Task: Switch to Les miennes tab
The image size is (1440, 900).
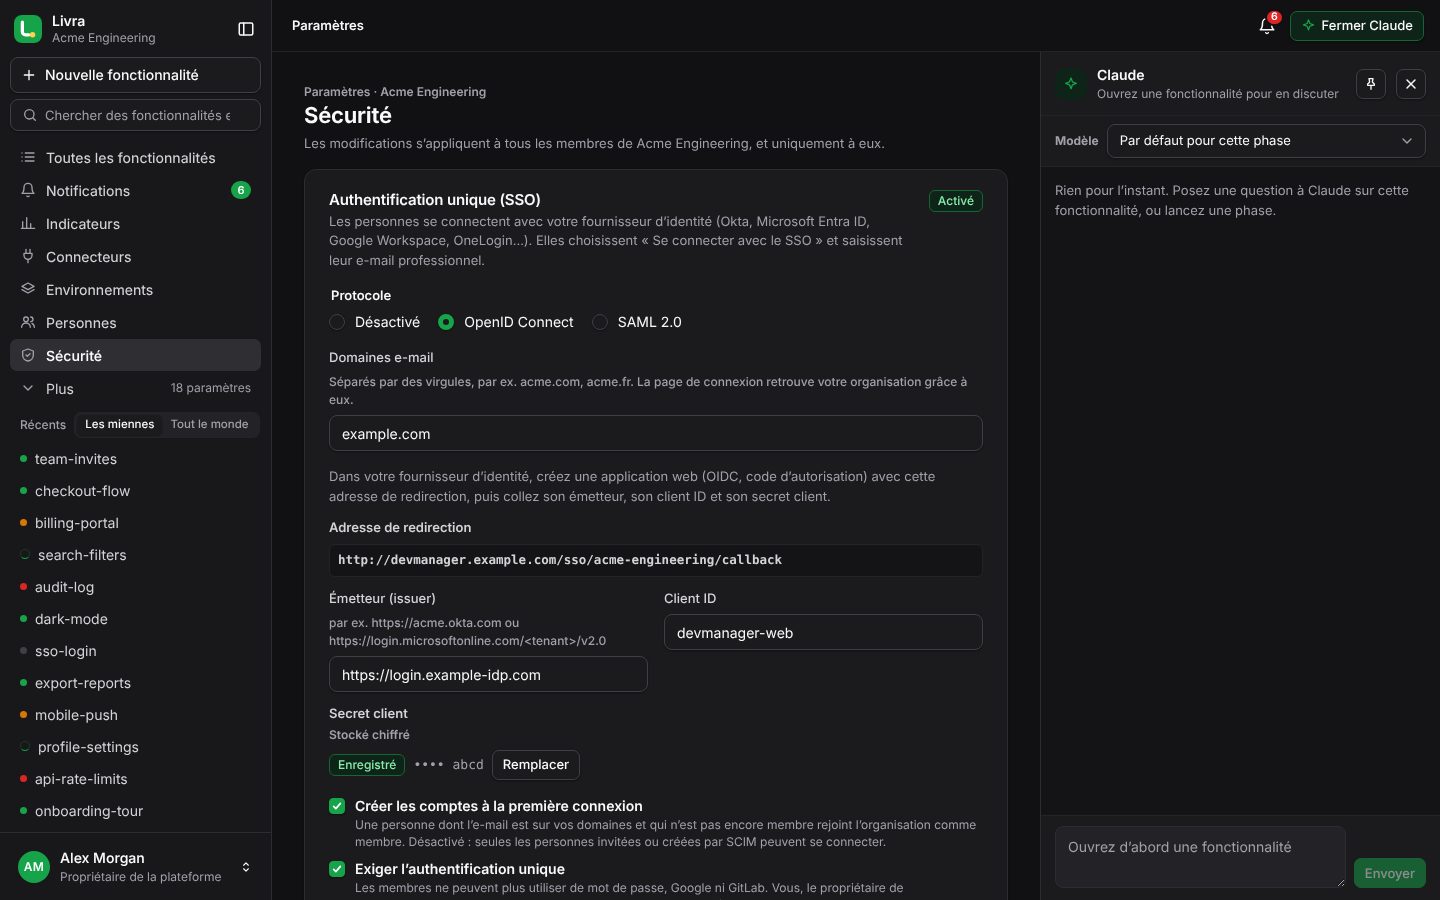Action: [x=120, y=424]
